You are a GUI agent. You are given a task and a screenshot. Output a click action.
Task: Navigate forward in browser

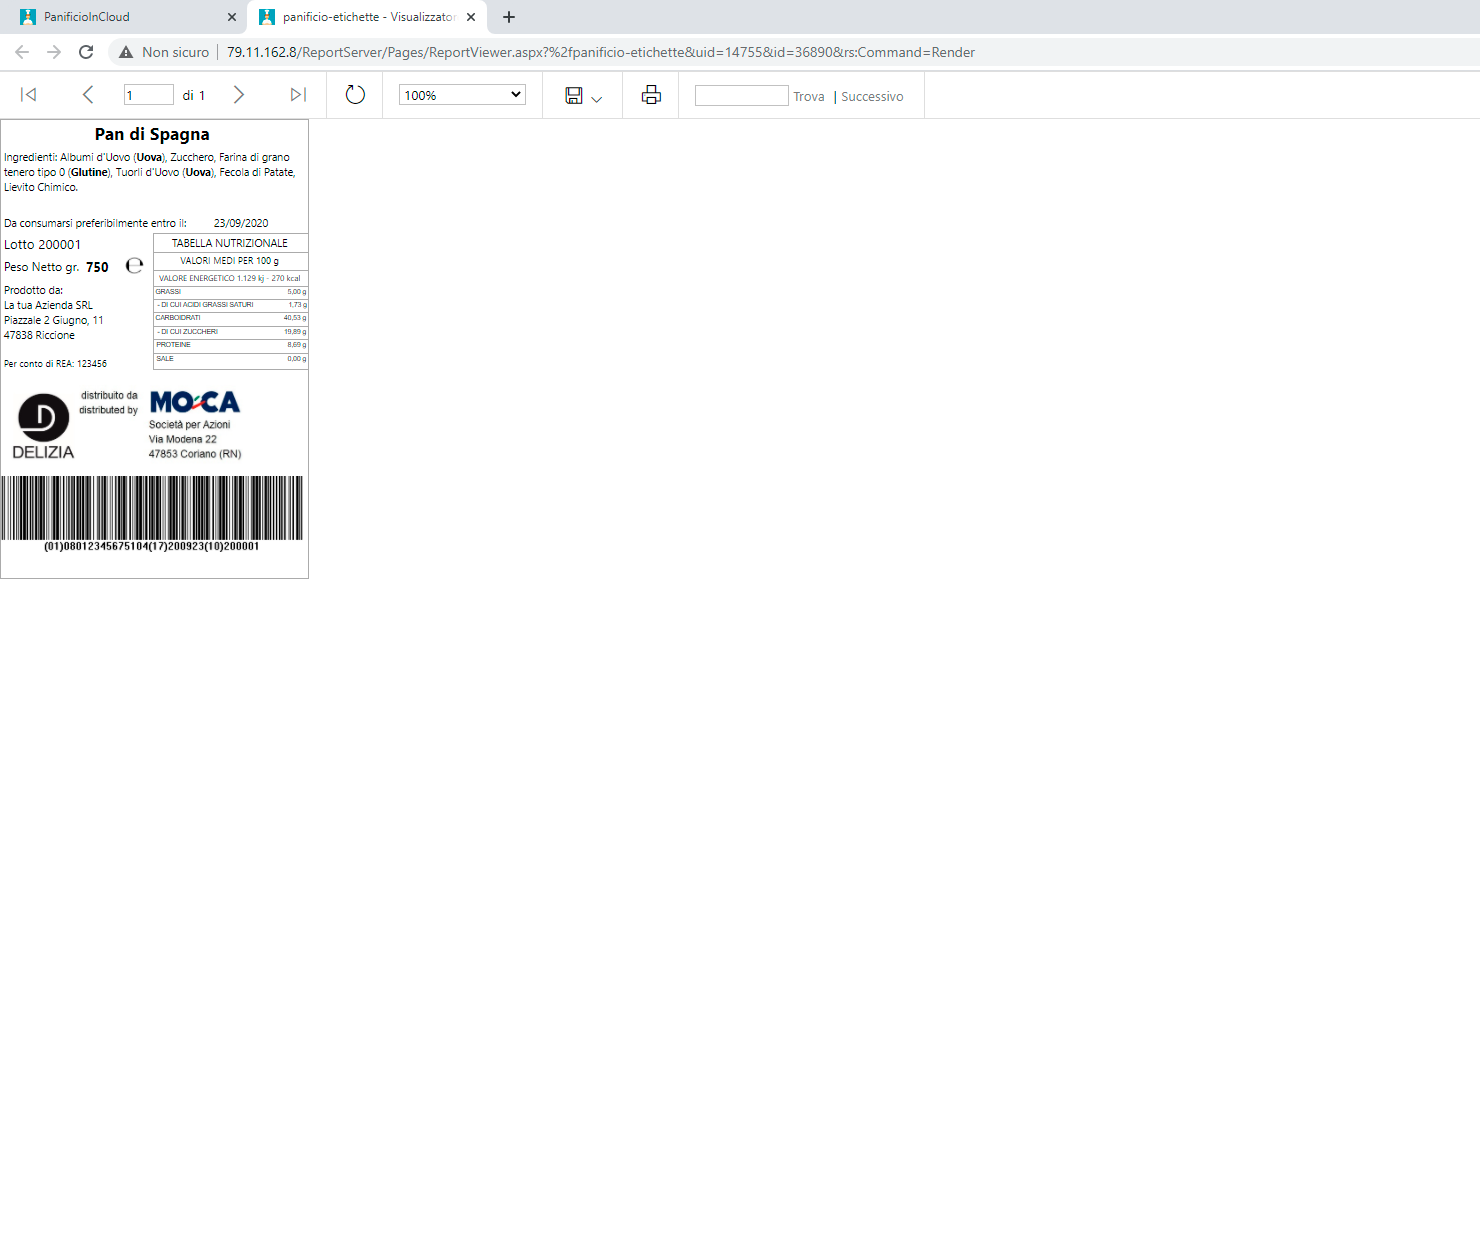pos(54,52)
